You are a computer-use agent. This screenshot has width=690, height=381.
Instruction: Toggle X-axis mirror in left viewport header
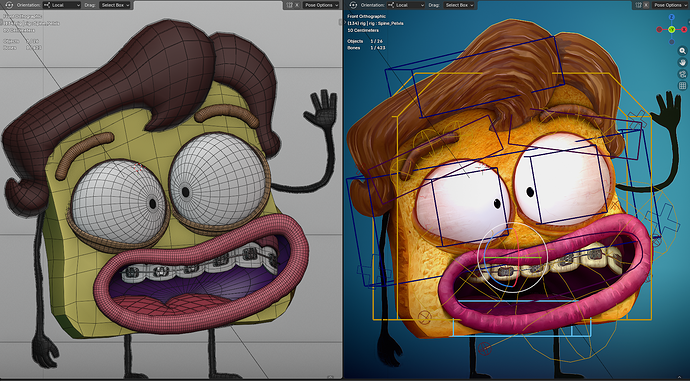(297, 5)
